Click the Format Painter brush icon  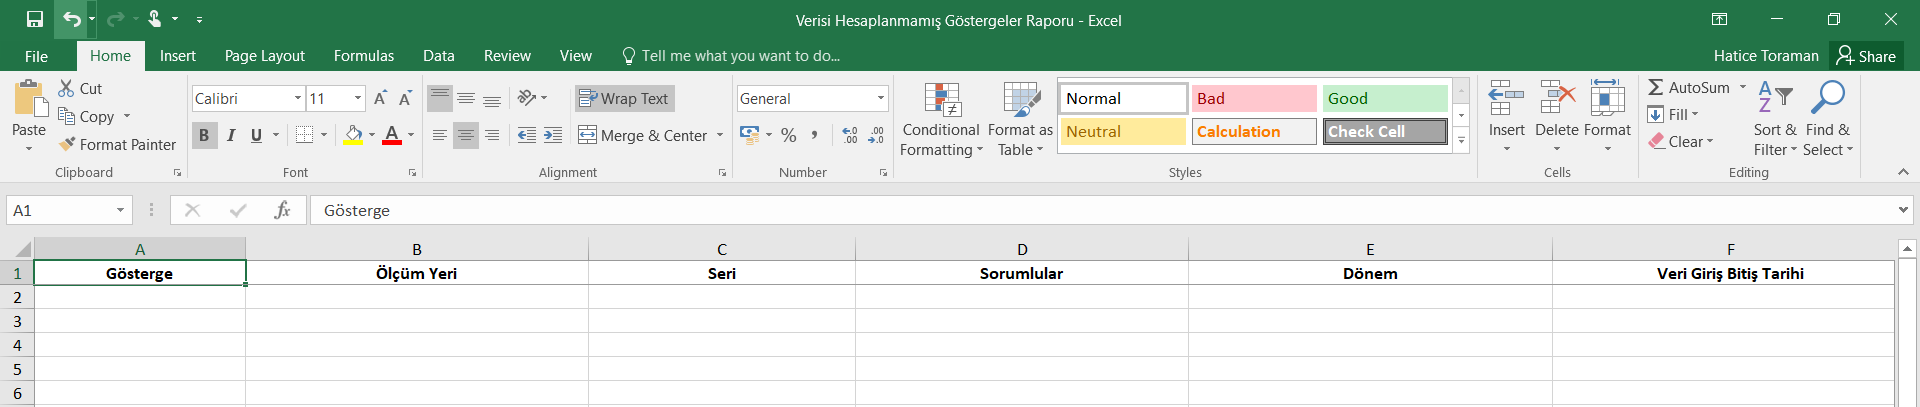click(67, 144)
